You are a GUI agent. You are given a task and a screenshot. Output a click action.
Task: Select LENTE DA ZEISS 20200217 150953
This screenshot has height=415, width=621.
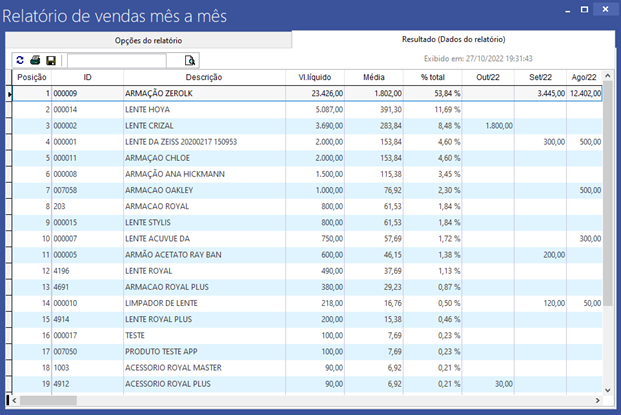(x=204, y=142)
